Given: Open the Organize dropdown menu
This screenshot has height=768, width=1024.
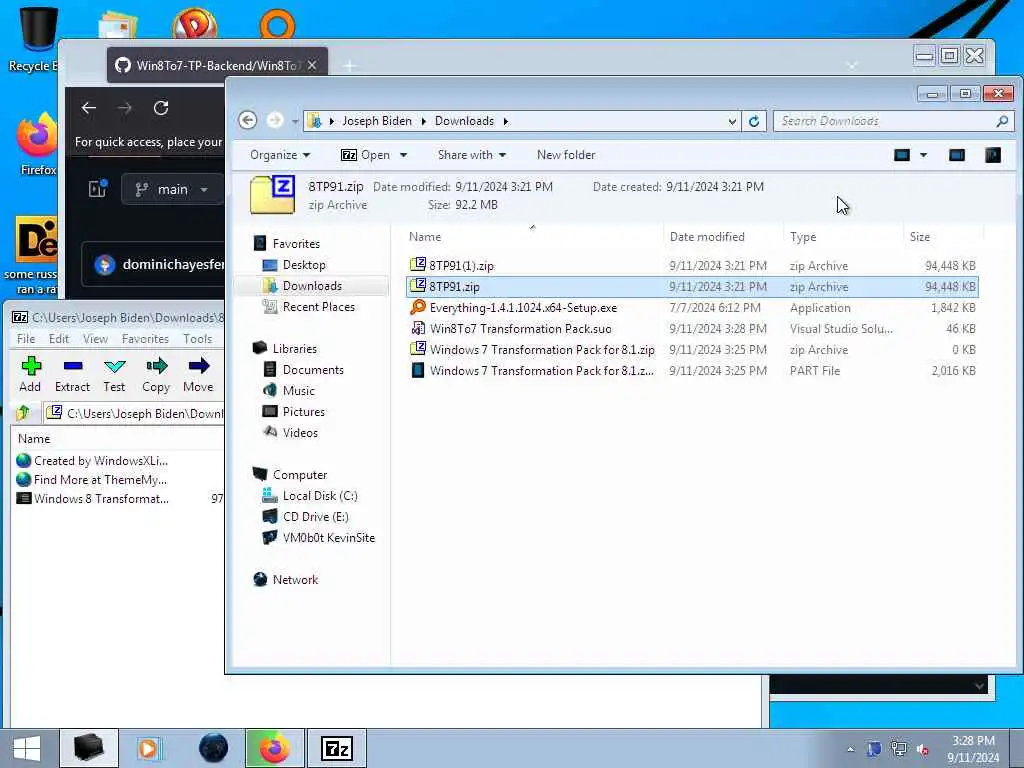Looking at the screenshot, I should pos(280,155).
